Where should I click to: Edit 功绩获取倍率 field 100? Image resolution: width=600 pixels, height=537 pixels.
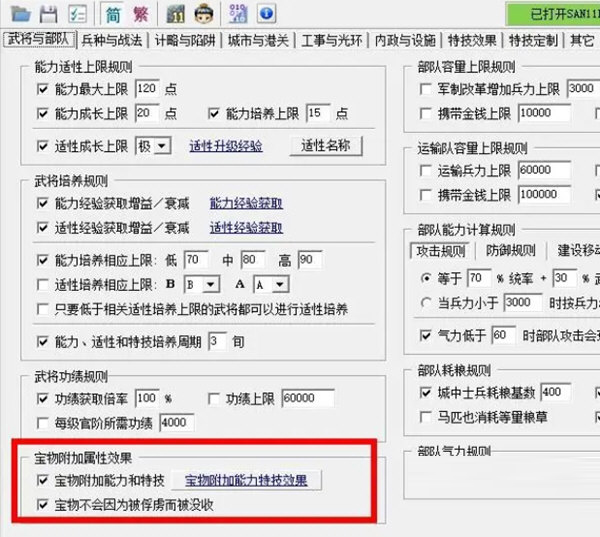147,398
